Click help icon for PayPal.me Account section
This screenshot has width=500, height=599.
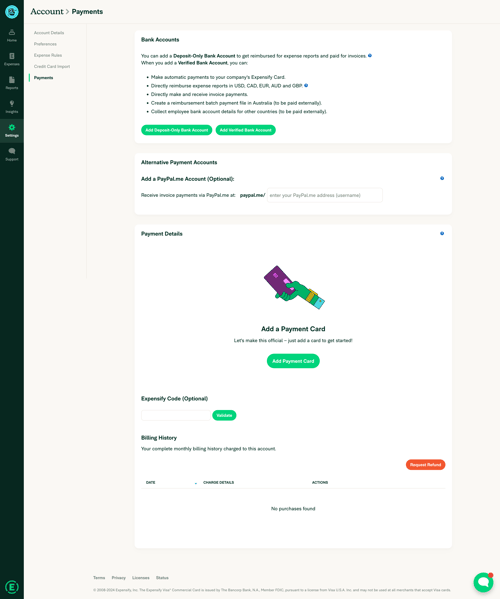tap(442, 178)
